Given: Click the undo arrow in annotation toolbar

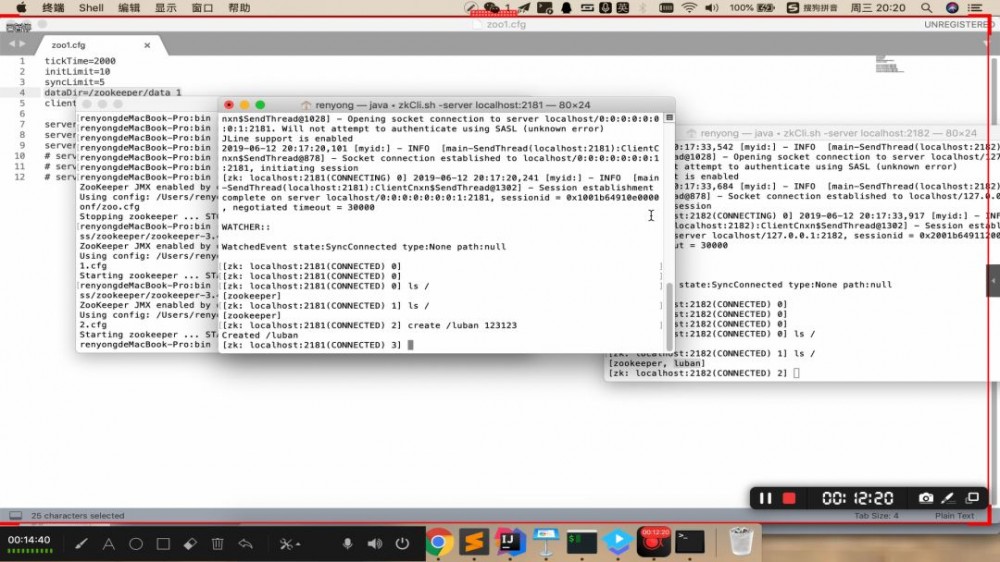Looking at the screenshot, I should pos(246,544).
